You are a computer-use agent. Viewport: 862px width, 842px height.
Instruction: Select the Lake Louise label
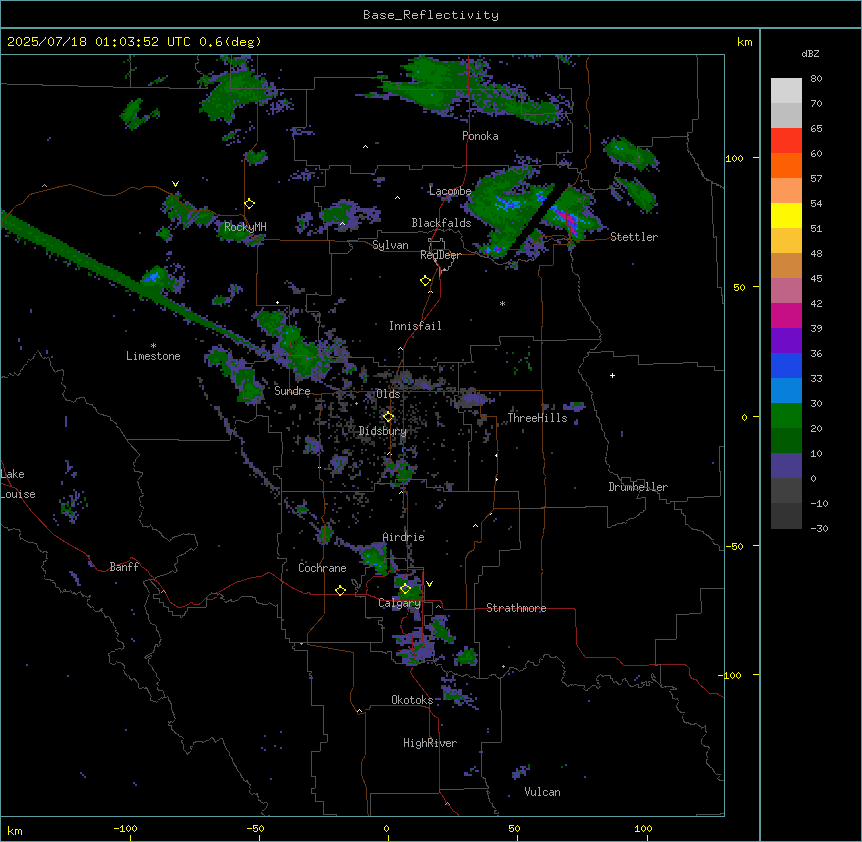pyautogui.click(x=18, y=484)
